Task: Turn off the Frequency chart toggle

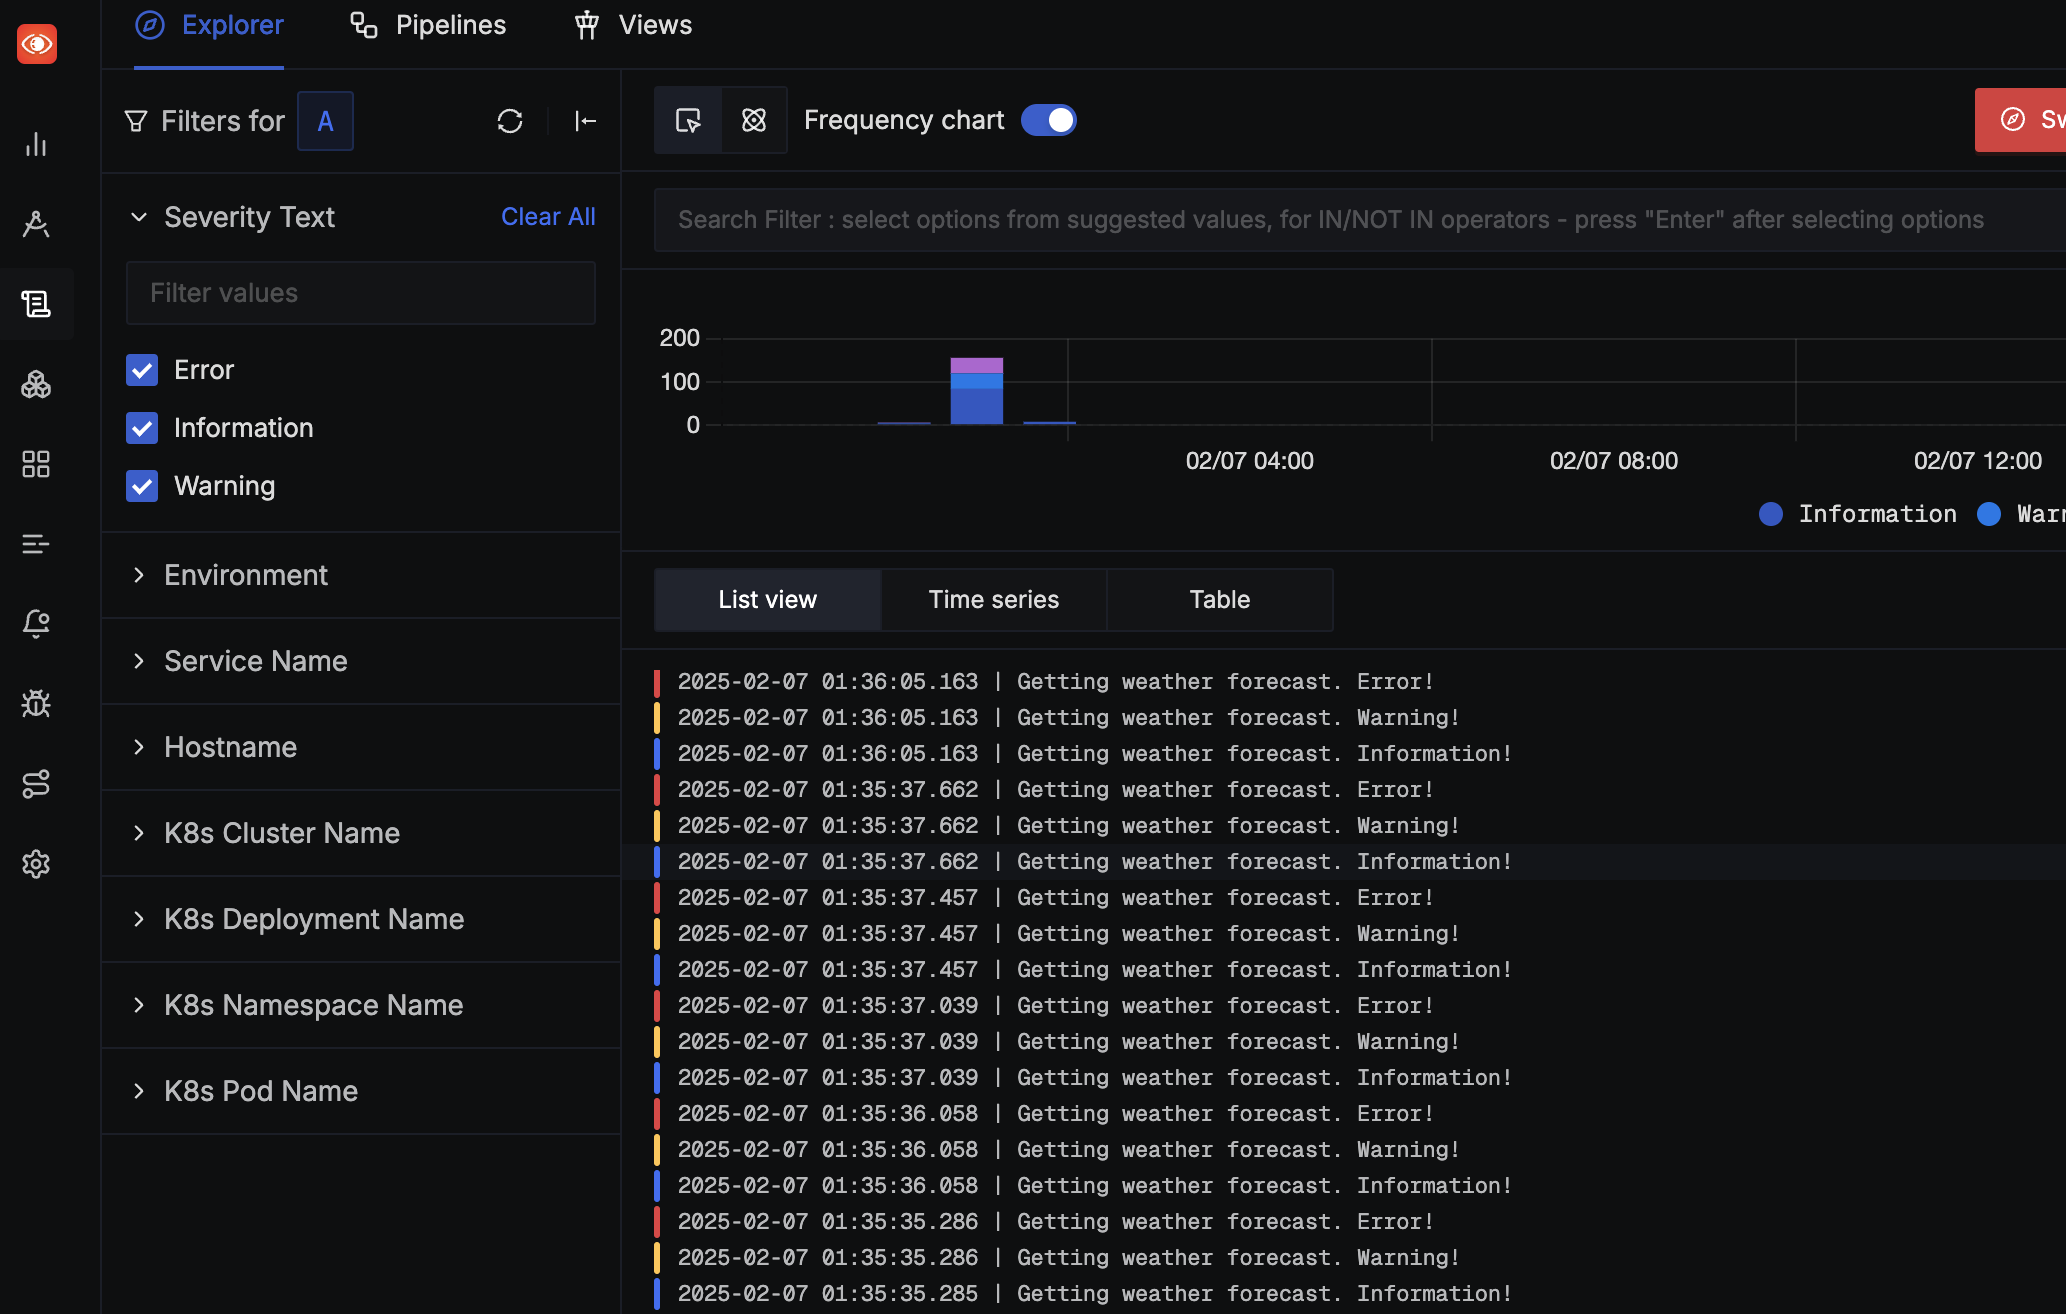Action: tap(1048, 120)
